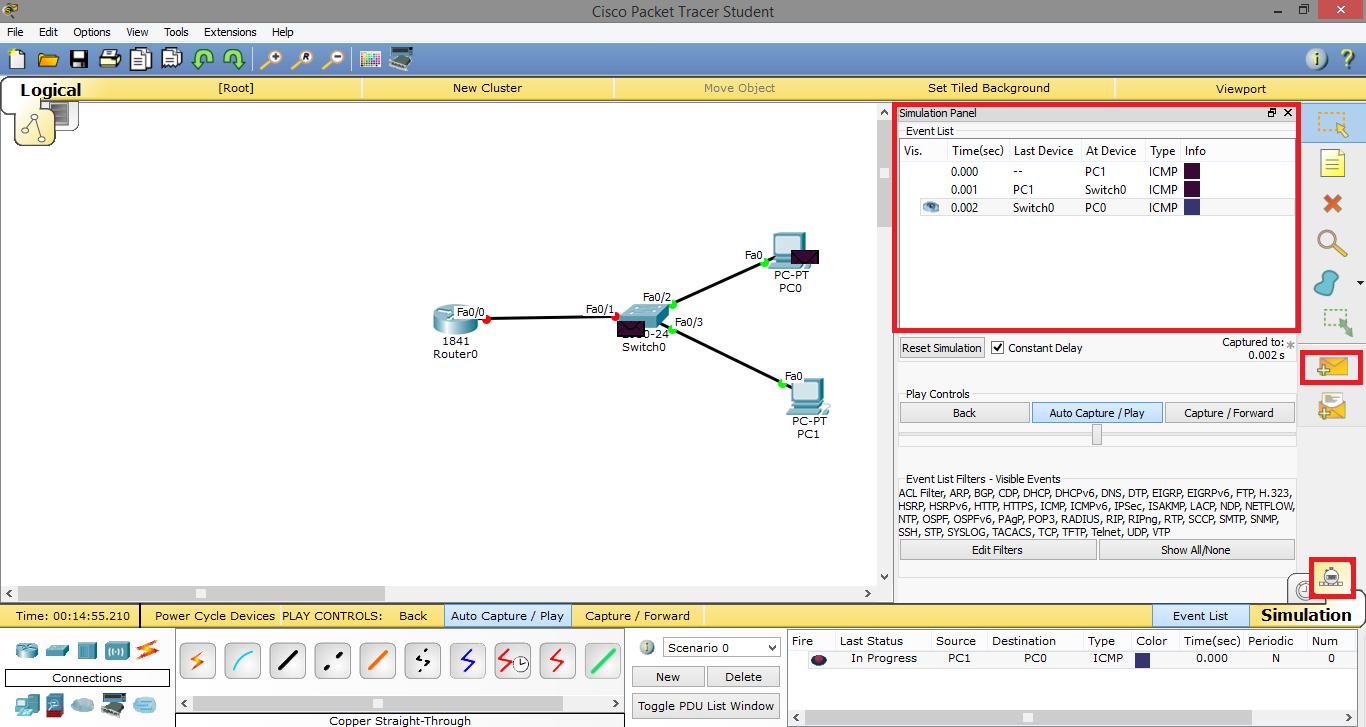Image resolution: width=1366 pixels, height=727 pixels.
Task: Open the File menu
Action: [x=15, y=32]
